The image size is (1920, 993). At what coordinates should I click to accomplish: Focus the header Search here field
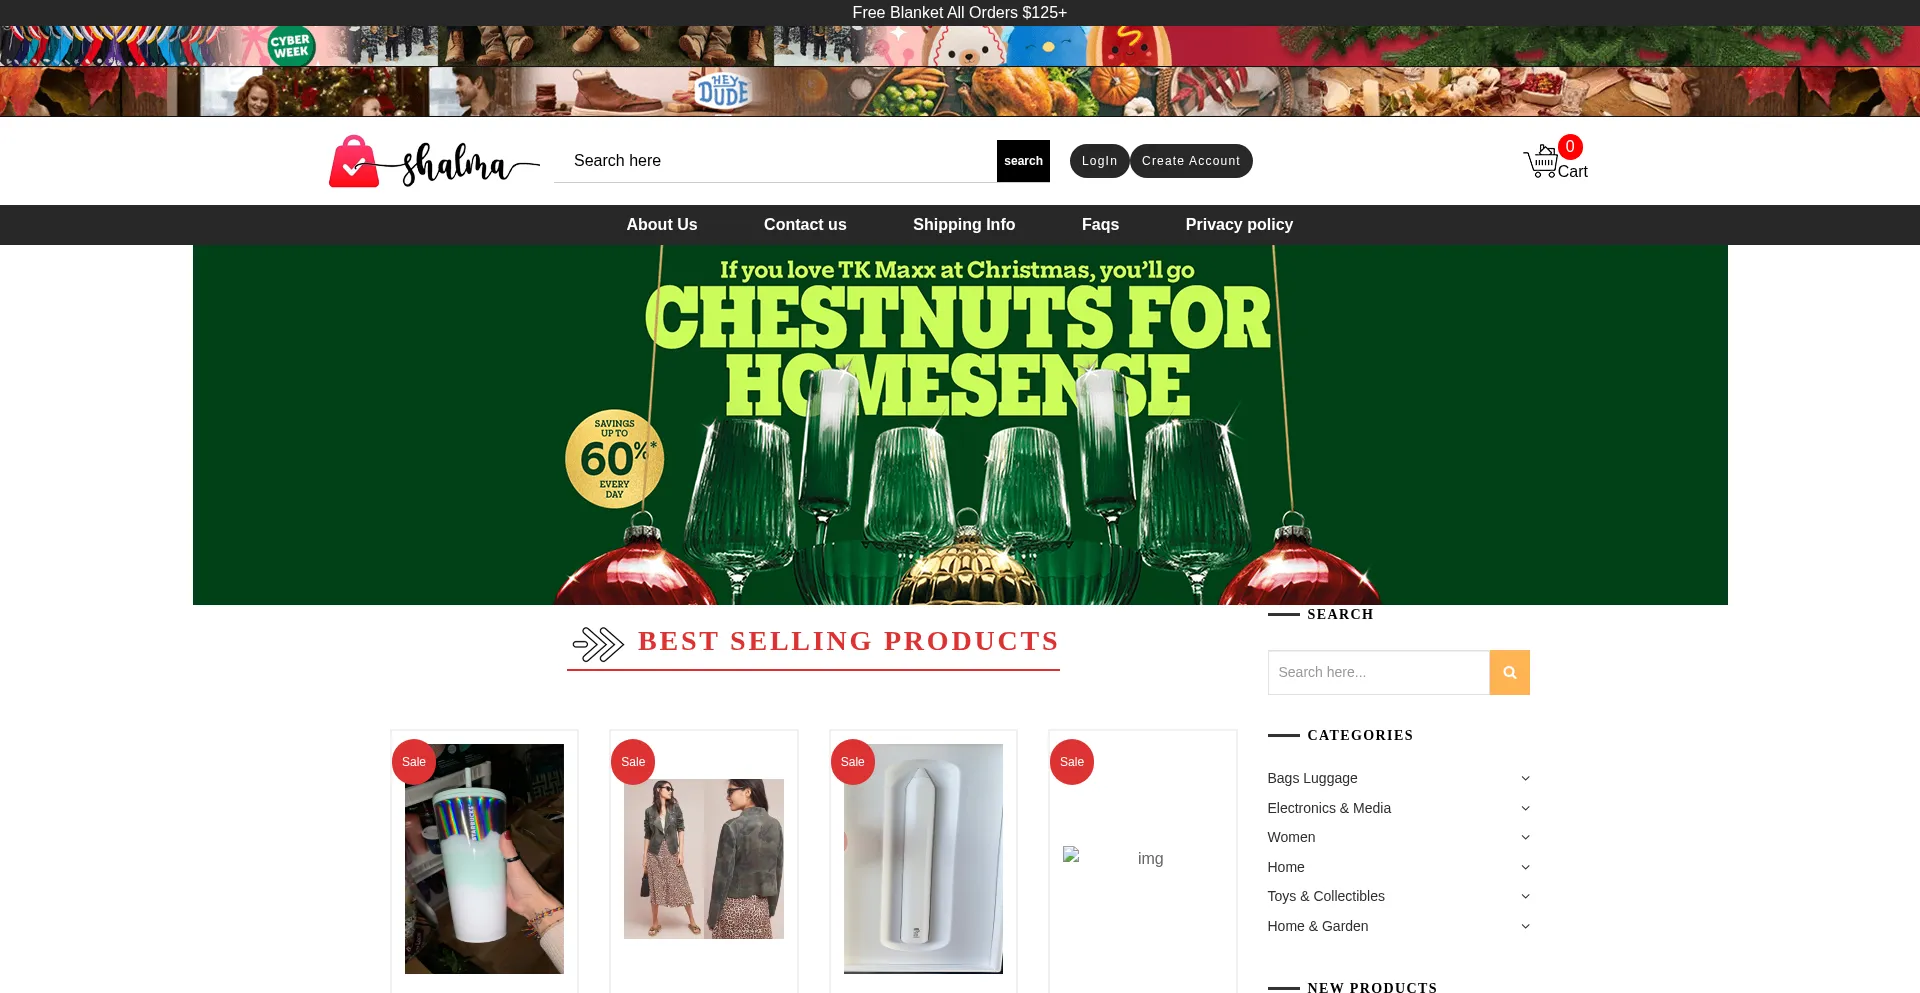coord(776,161)
